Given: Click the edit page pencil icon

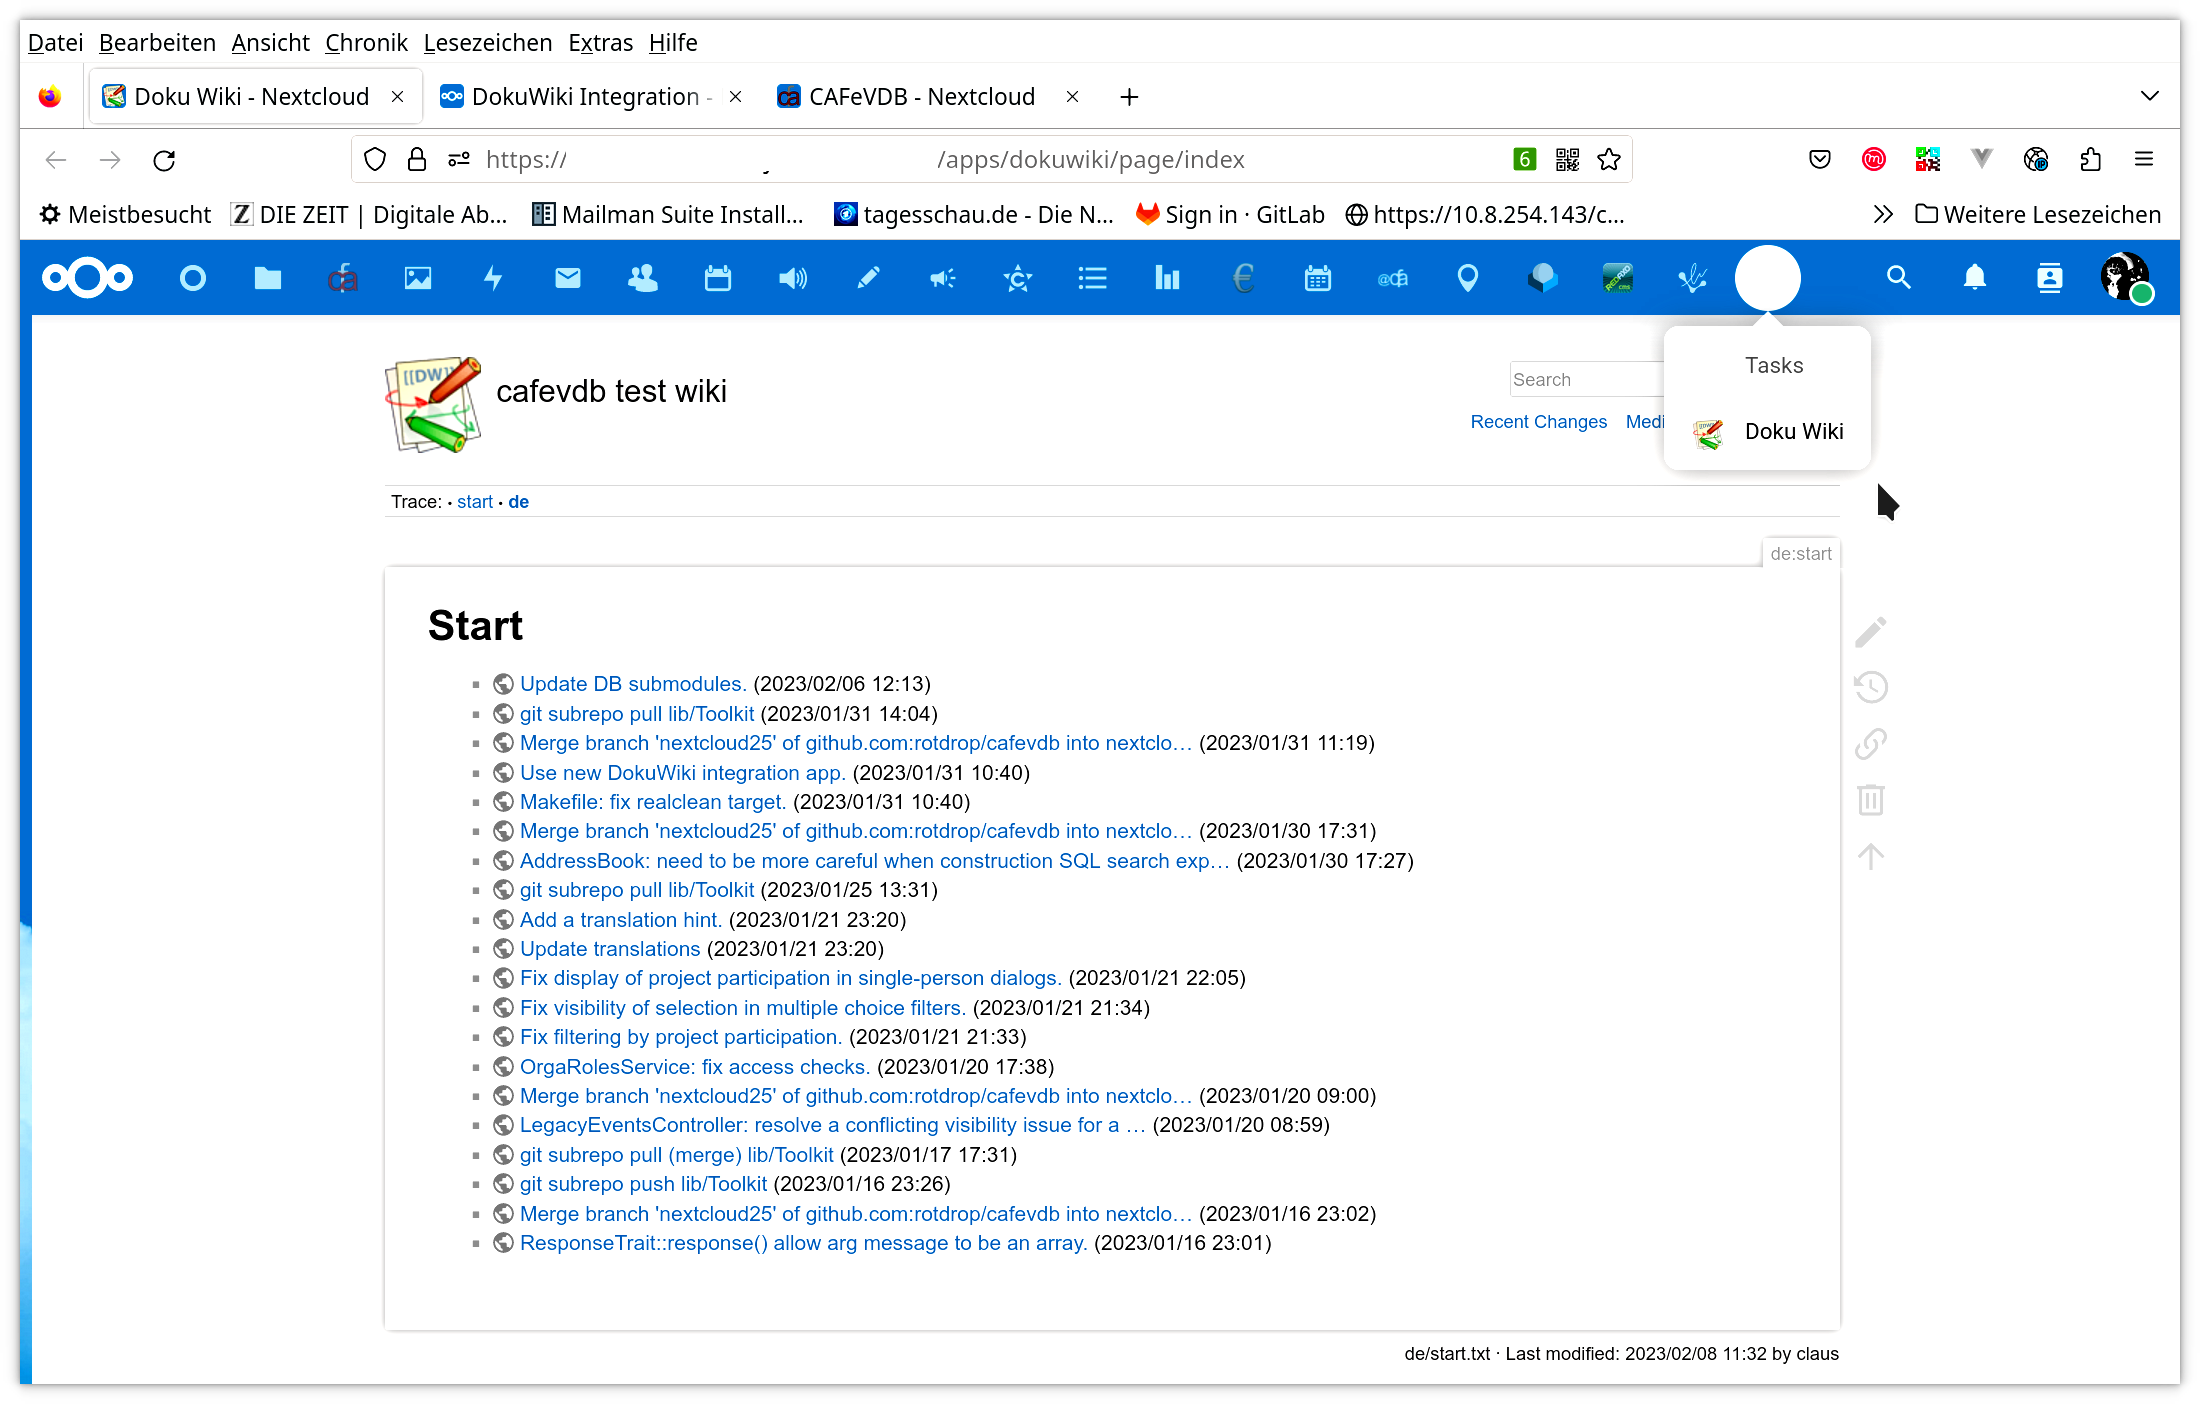Looking at the screenshot, I should click(x=1870, y=631).
